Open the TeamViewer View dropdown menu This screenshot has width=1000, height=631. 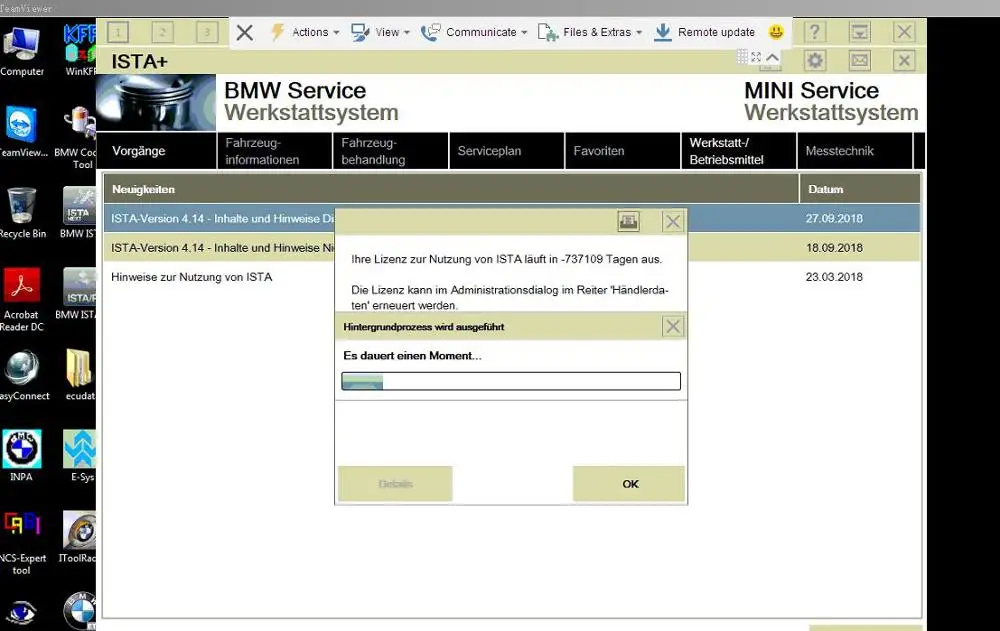[x=381, y=32]
